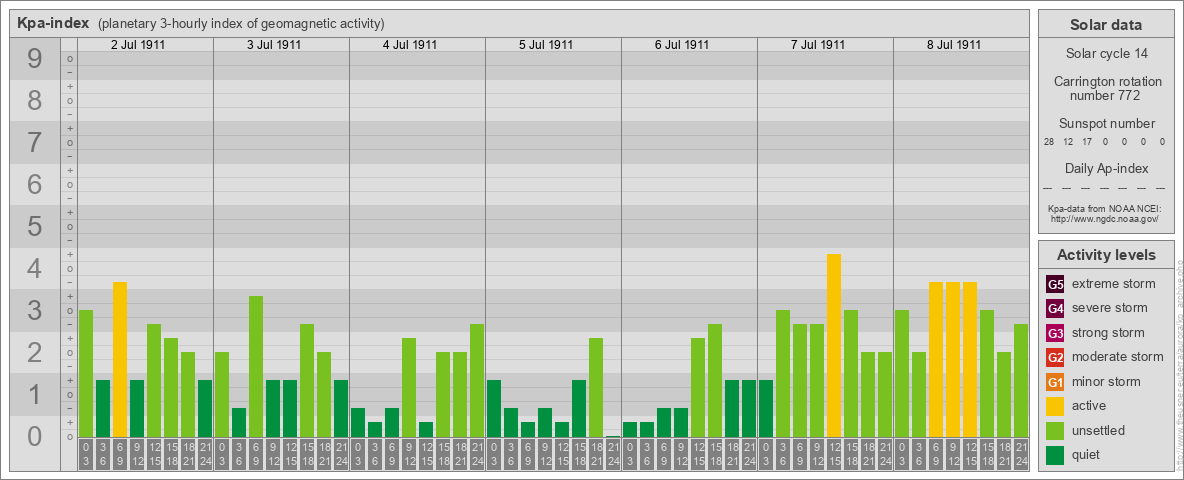Click the Kpa-index chart title
The image size is (1184, 480).
pos(53,23)
